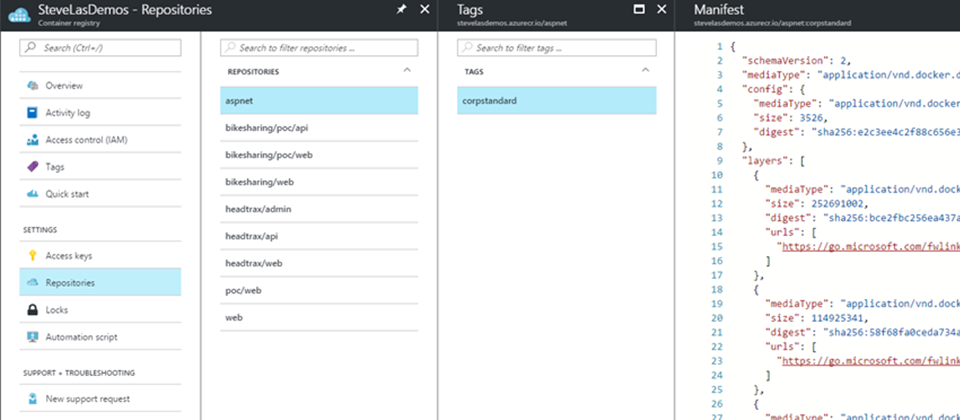Click the purple Tags icon in sidebar
The height and width of the screenshot is (420, 960).
point(32,167)
